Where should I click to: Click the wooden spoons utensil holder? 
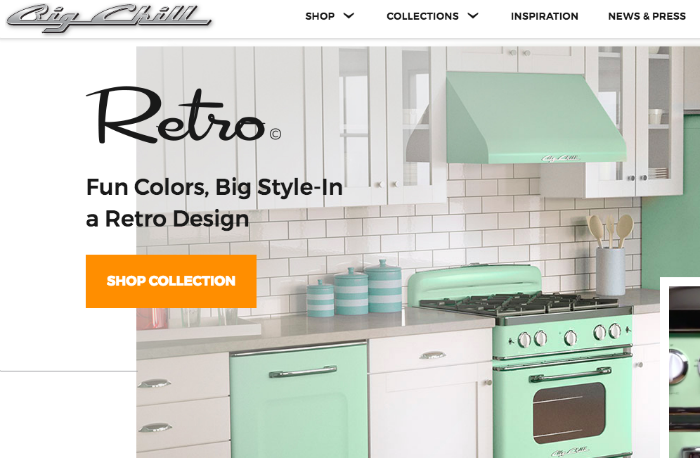tap(610, 255)
